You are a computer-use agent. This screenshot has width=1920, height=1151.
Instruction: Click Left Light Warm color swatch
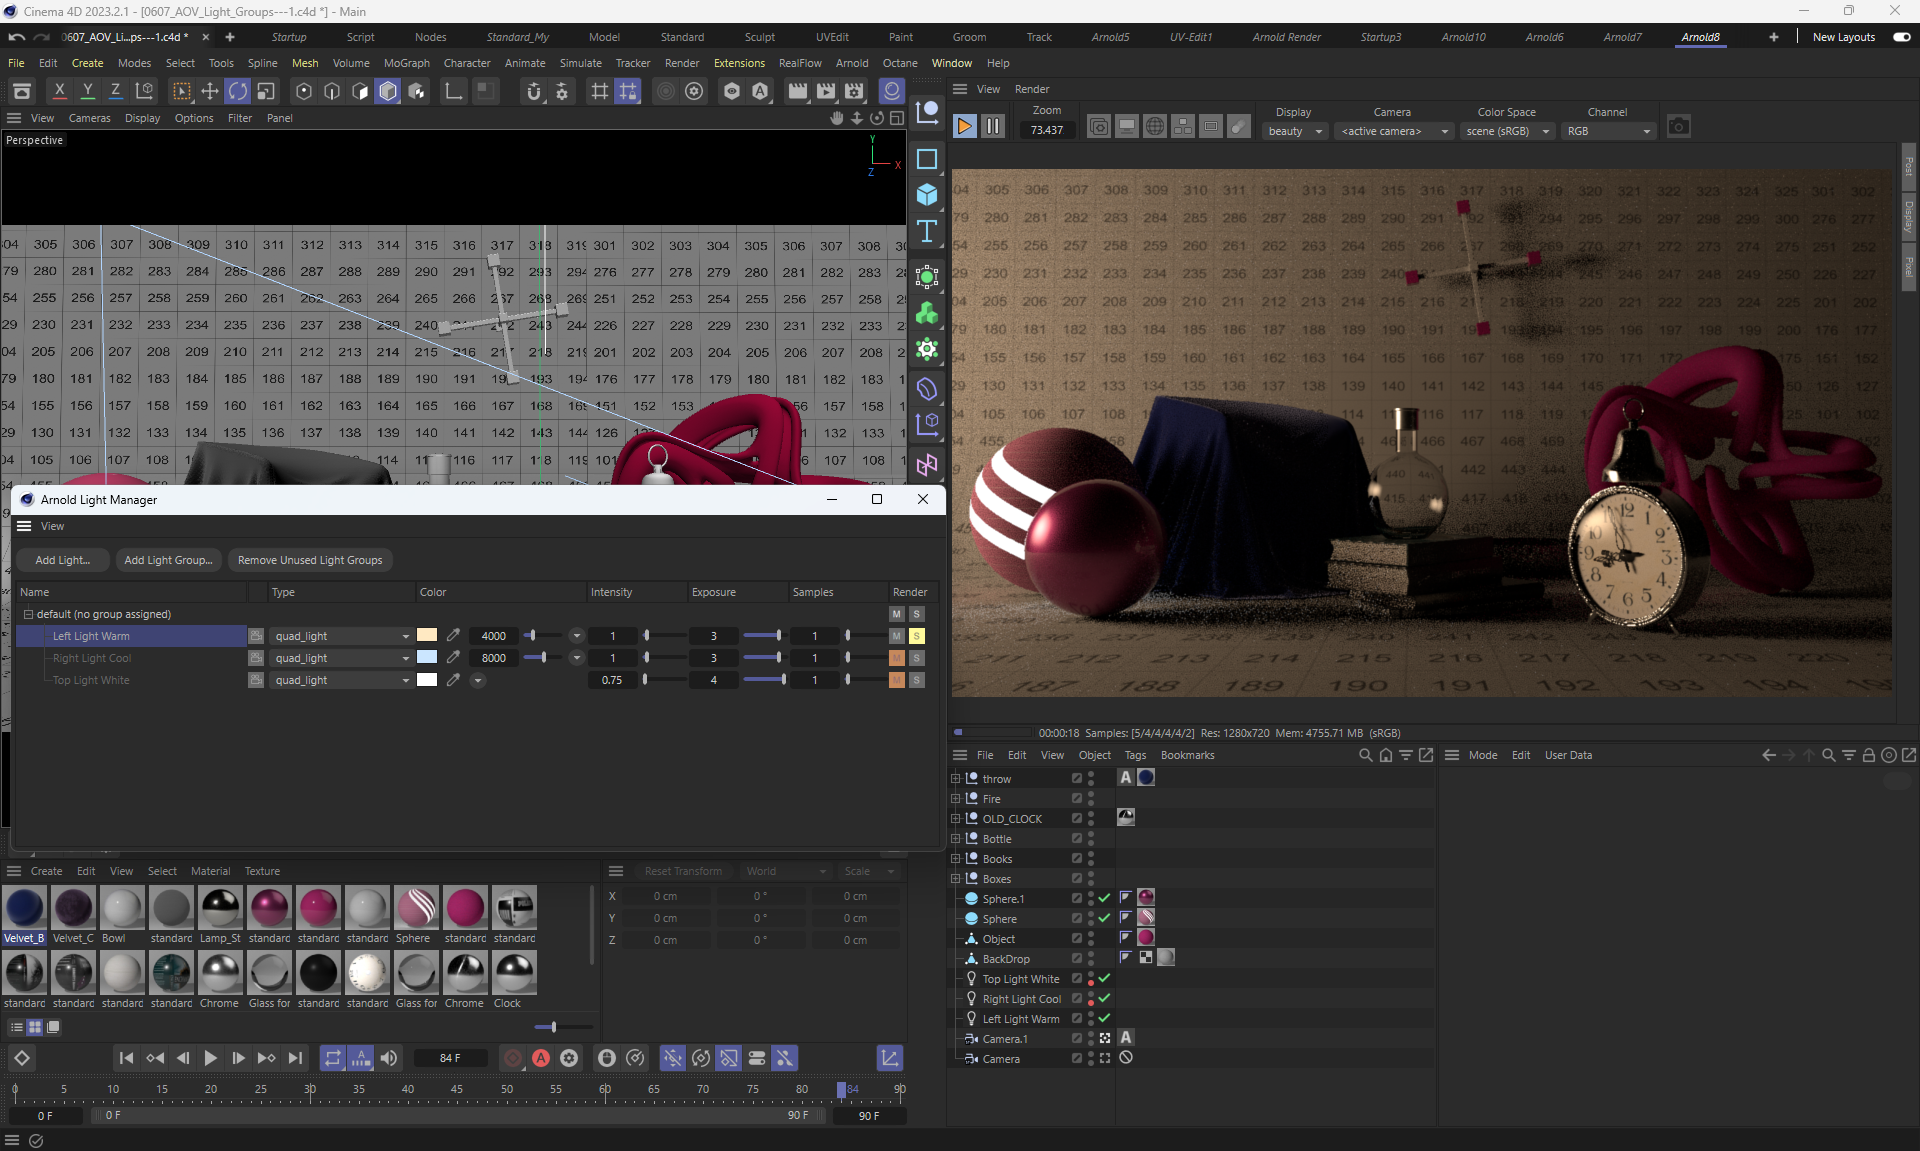(x=427, y=636)
